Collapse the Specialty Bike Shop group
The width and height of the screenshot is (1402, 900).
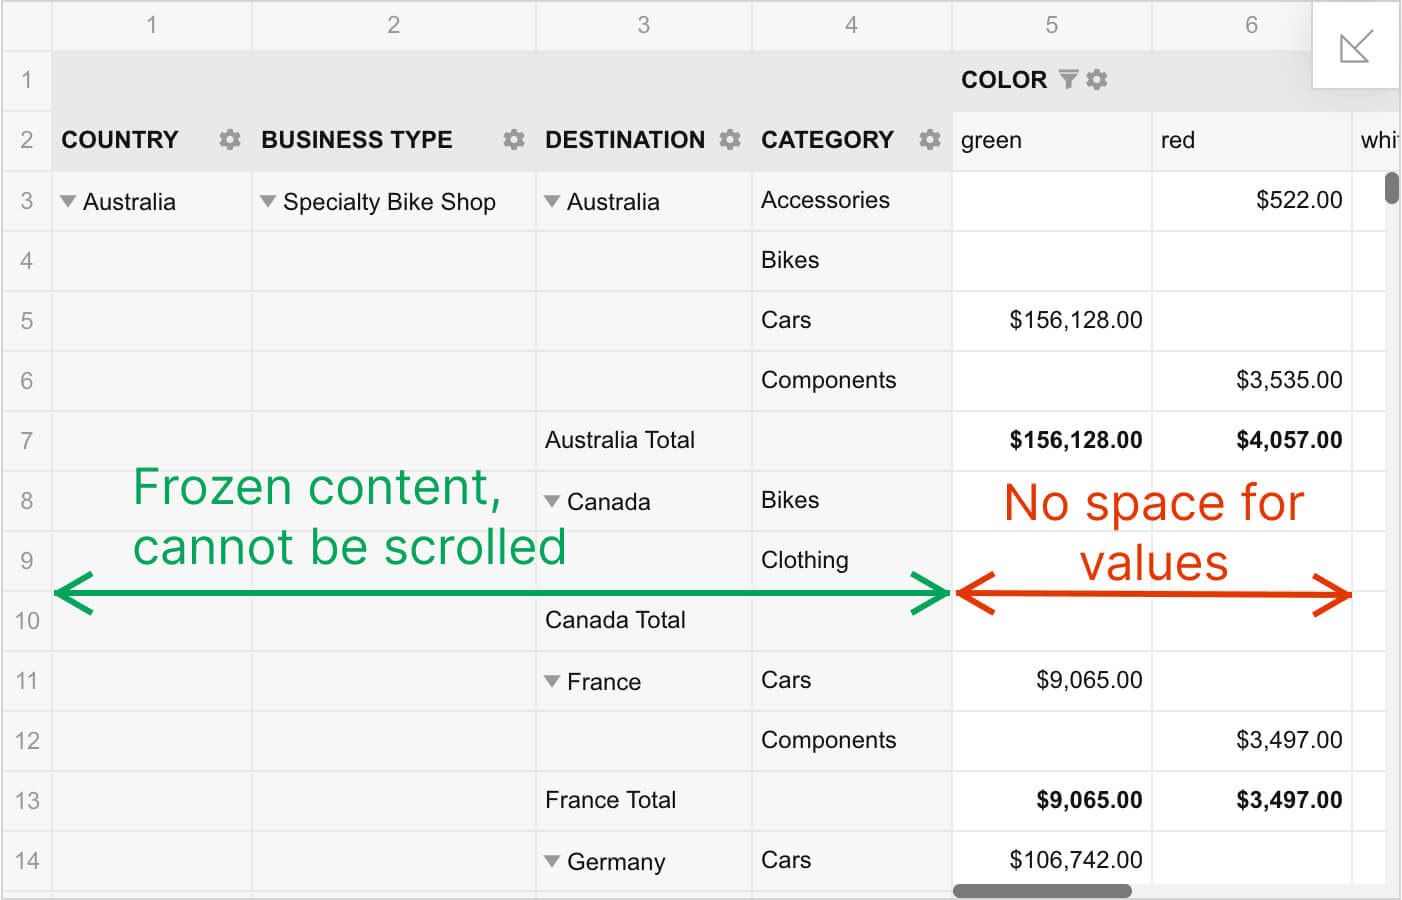[268, 201]
